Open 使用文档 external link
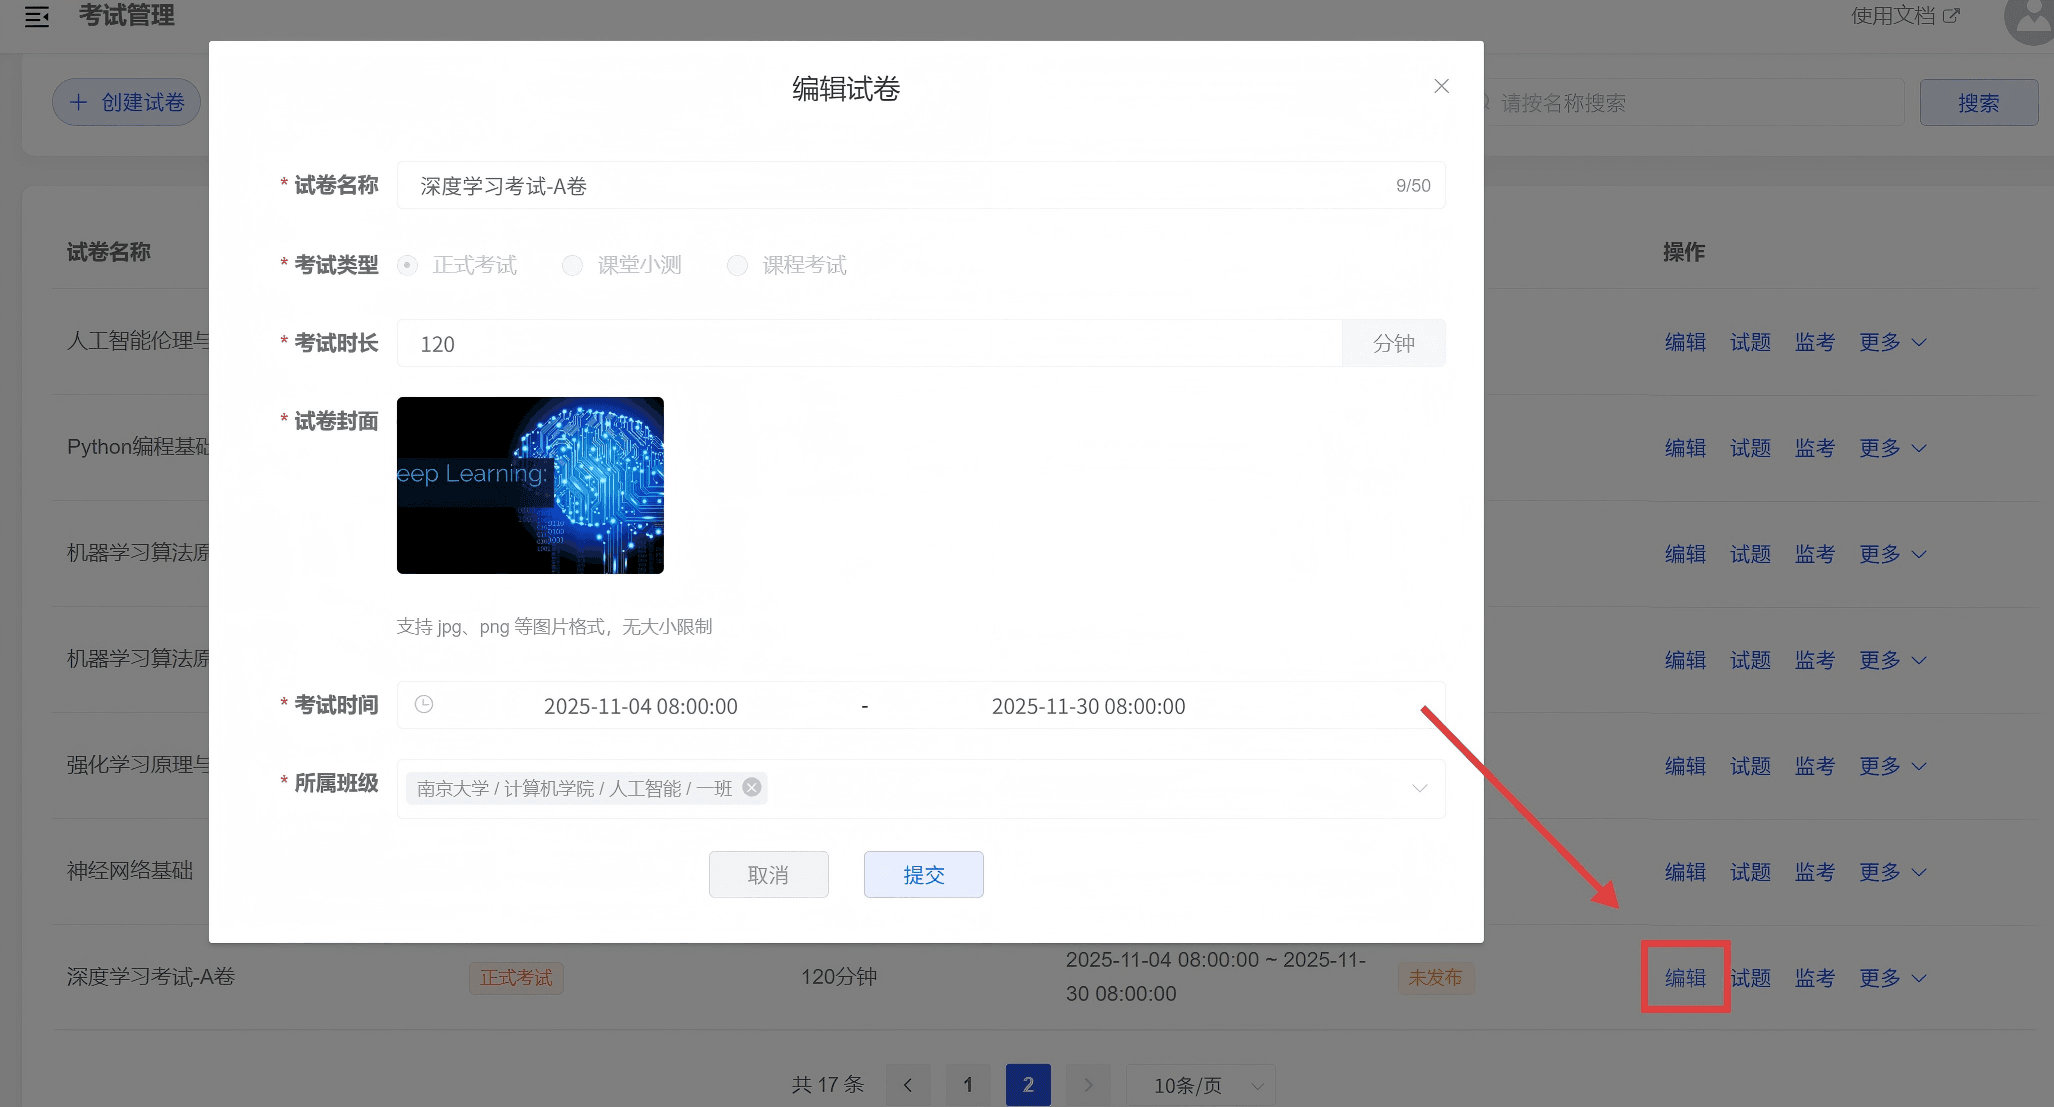 click(x=1904, y=16)
